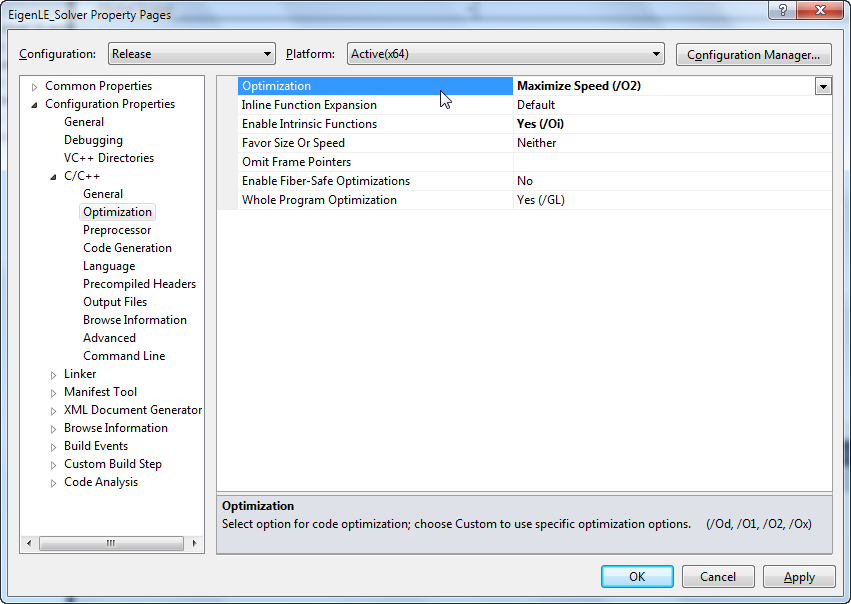The height and width of the screenshot is (604, 851).
Task: Open the Platform dropdown showing Active(x64)
Action: 505,54
